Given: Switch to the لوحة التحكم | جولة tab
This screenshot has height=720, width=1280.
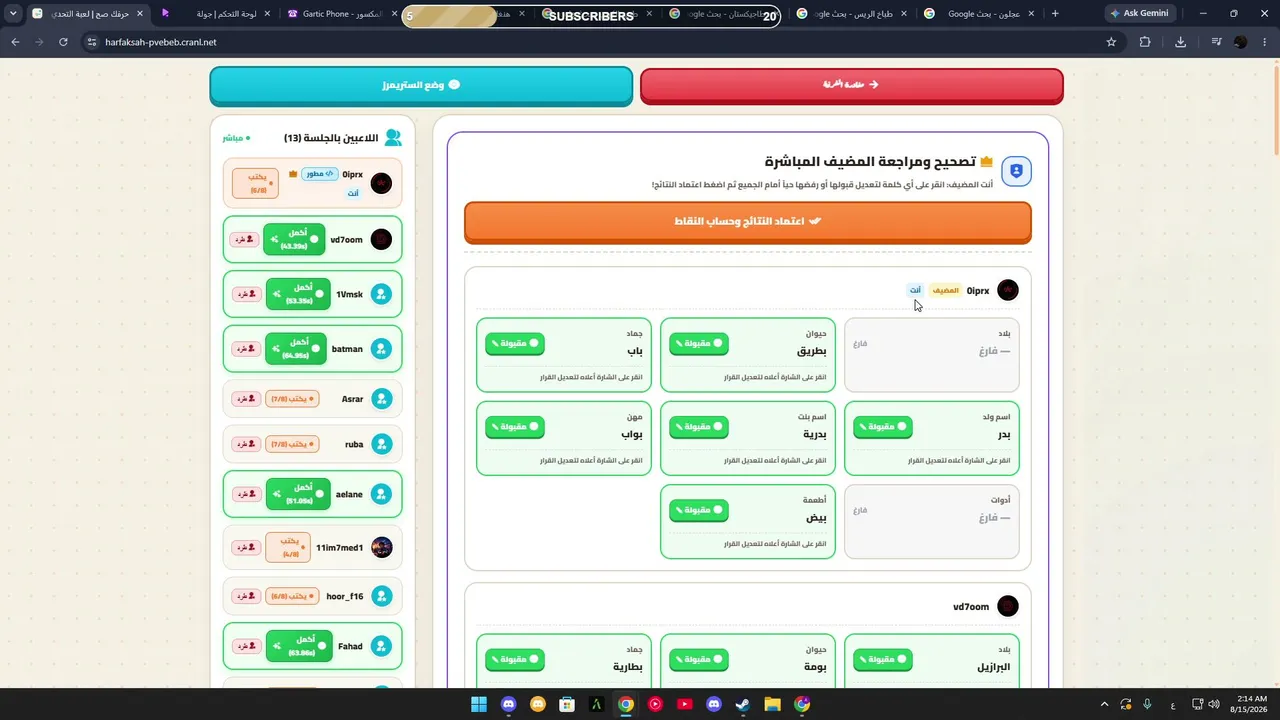Looking at the screenshot, I should [214, 14].
